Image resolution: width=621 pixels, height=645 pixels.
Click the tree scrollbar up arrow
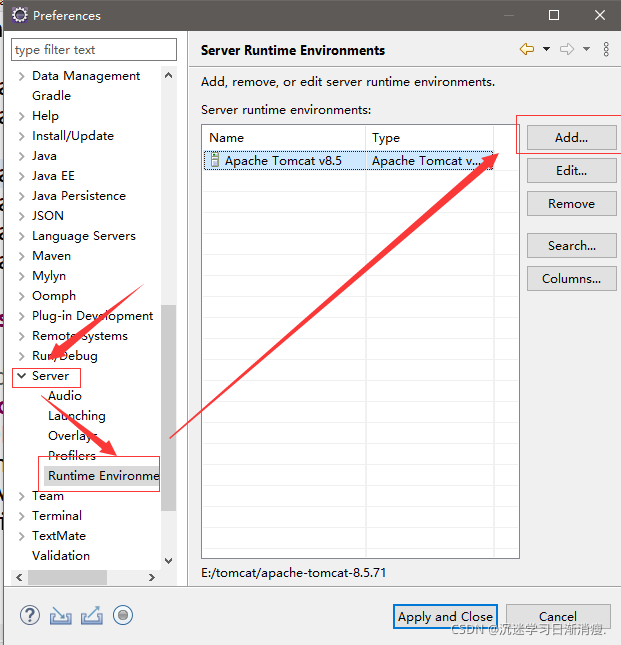click(x=168, y=75)
